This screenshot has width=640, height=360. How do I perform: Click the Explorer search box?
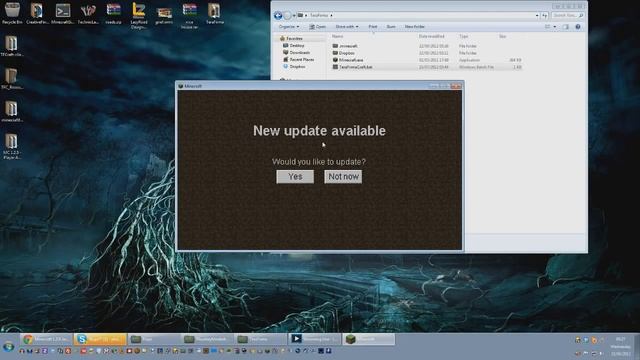tap(568, 16)
